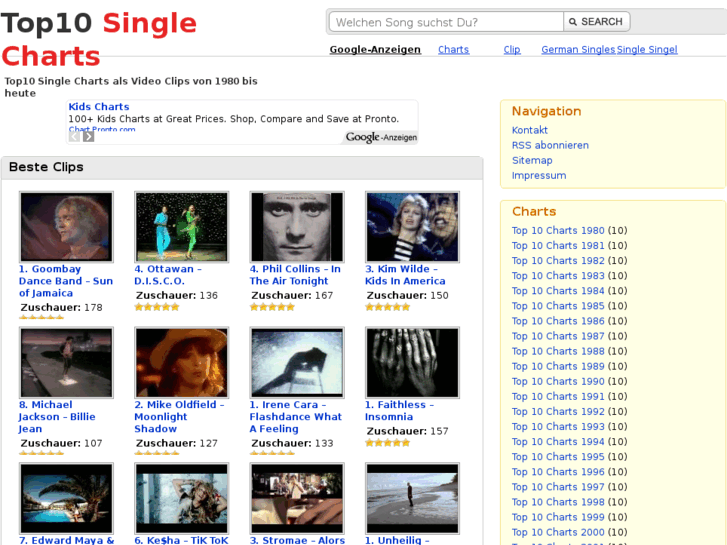
Task: Click the search magnifier SEARCH button
Action: pos(596,22)
